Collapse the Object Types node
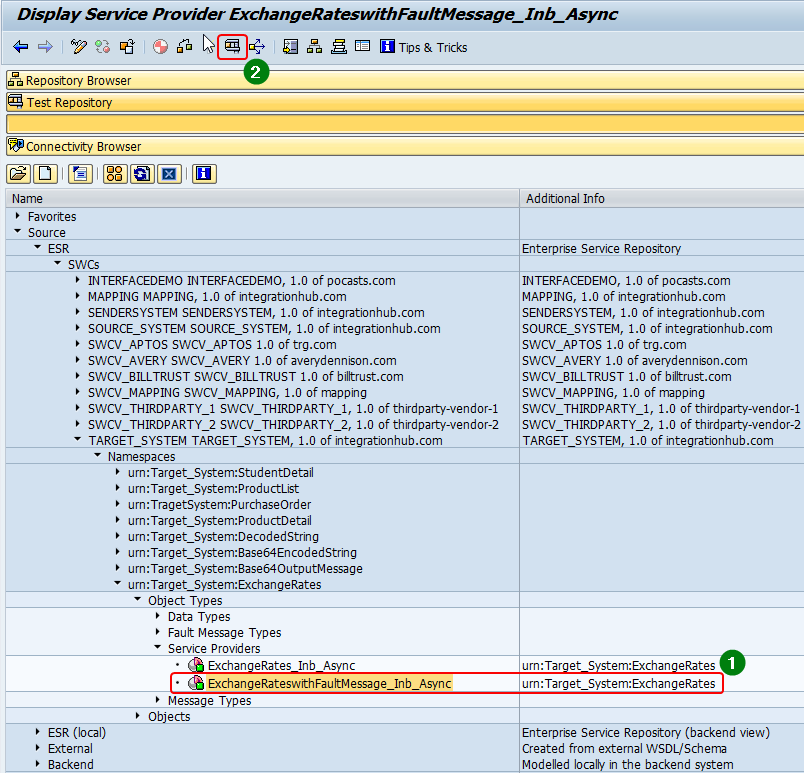 (138, 599)
